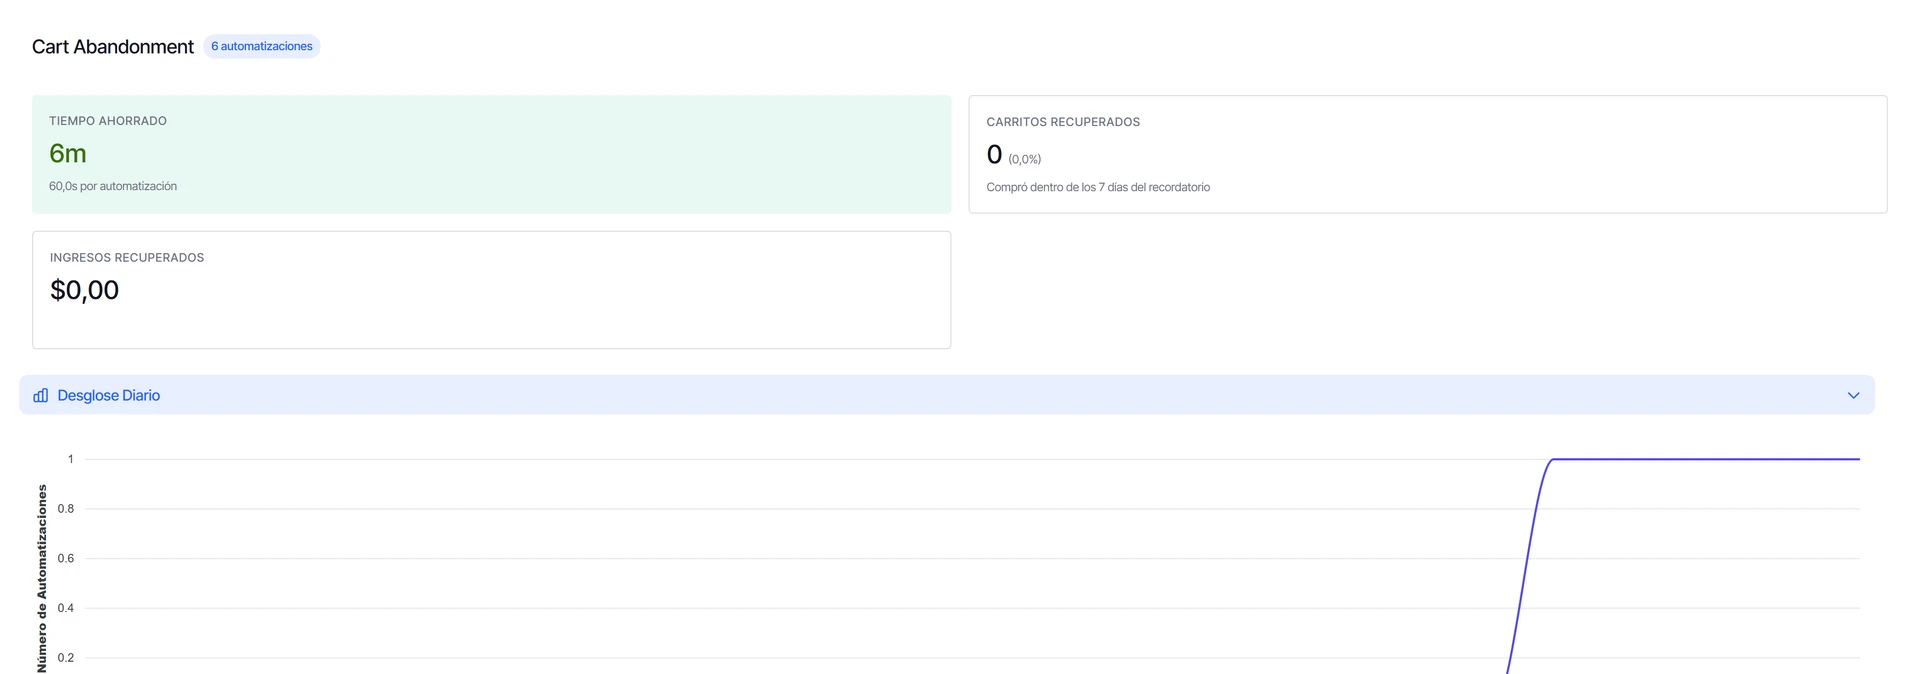Image resolution: width=1920 pixels, height=674 pixels.
Task: Click the '6m' time saved value
Action: (x=68, y=153)
